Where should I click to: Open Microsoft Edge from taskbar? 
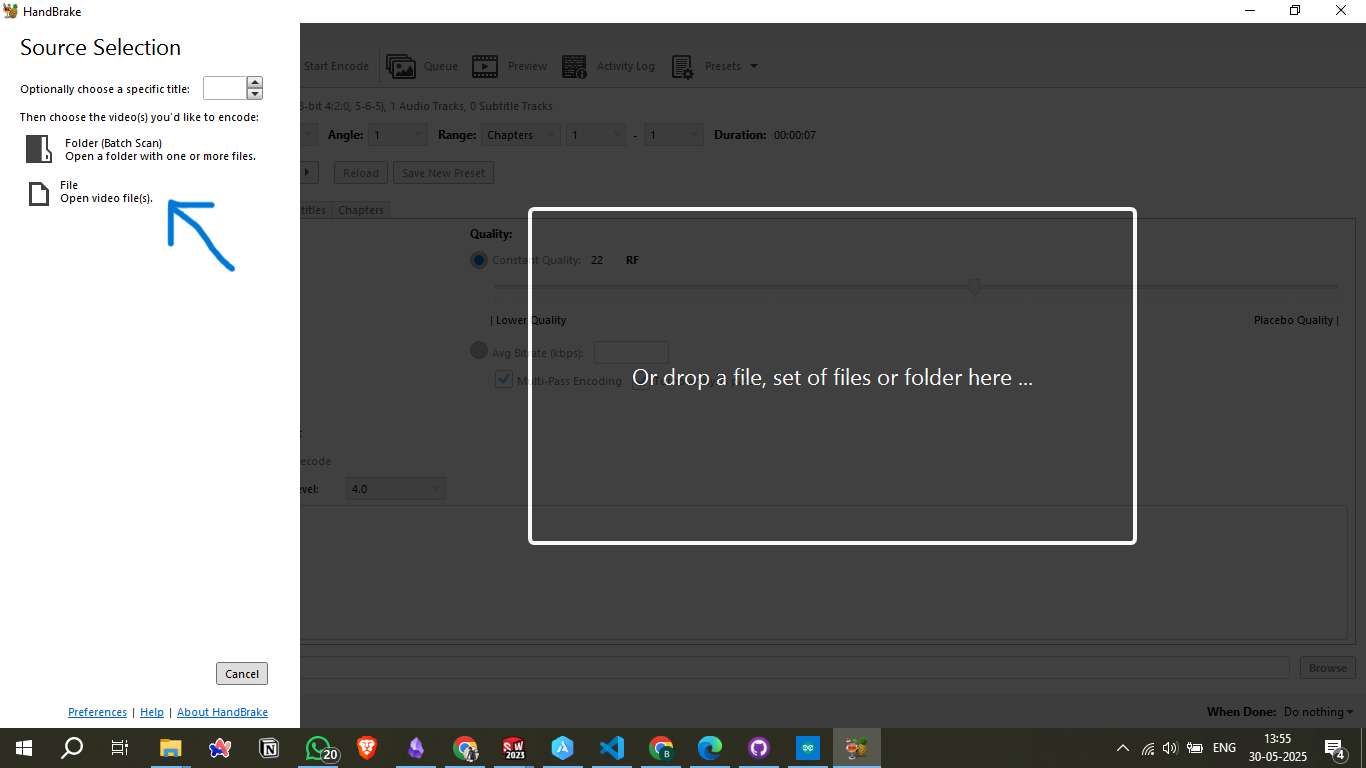click(x=710, y=748)
